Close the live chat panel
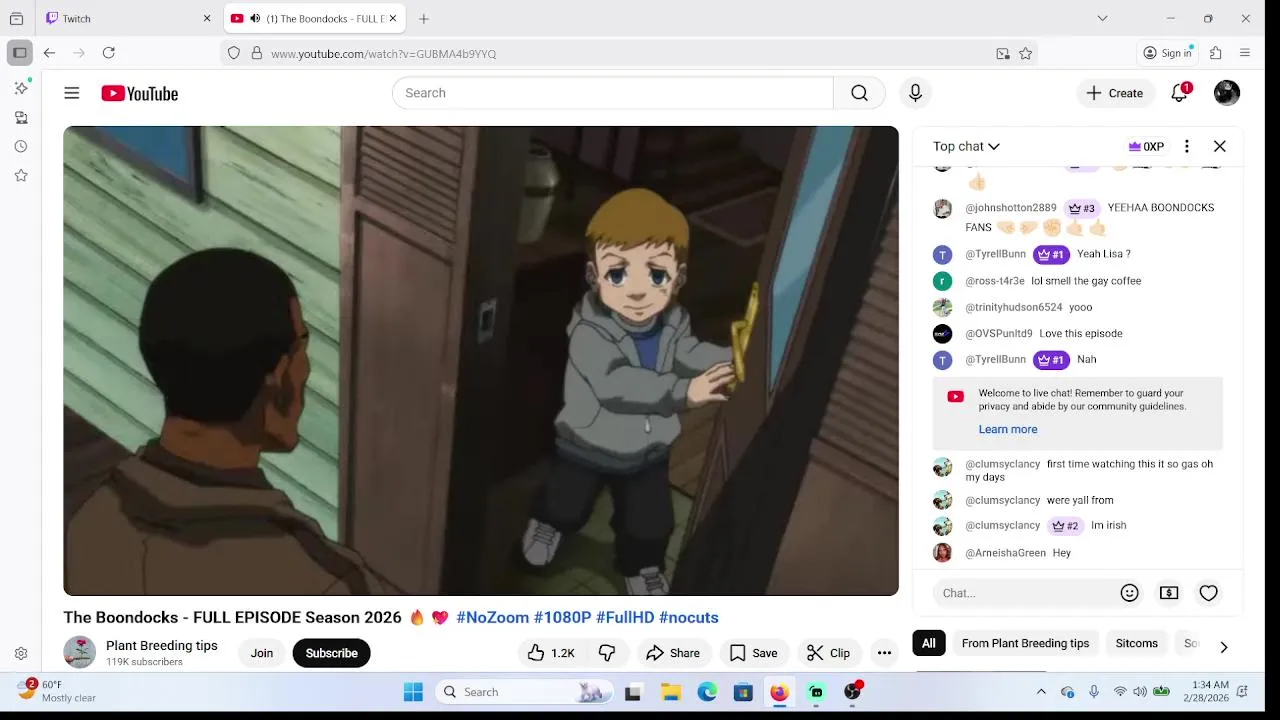This screenshot has width=1280, height=720. tap(1220, 146)
